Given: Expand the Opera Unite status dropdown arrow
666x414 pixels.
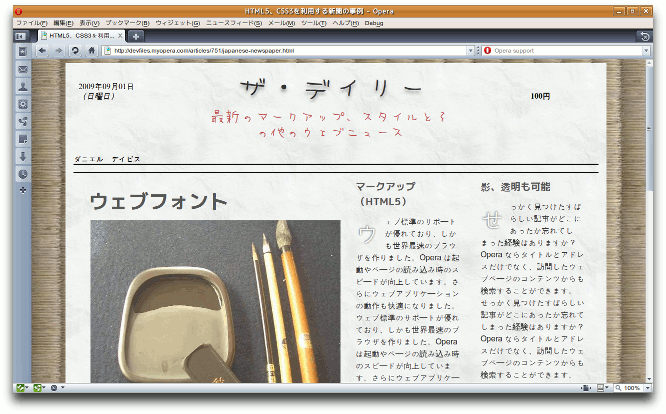Looking at the screenshot, I should tap(43, 387).
